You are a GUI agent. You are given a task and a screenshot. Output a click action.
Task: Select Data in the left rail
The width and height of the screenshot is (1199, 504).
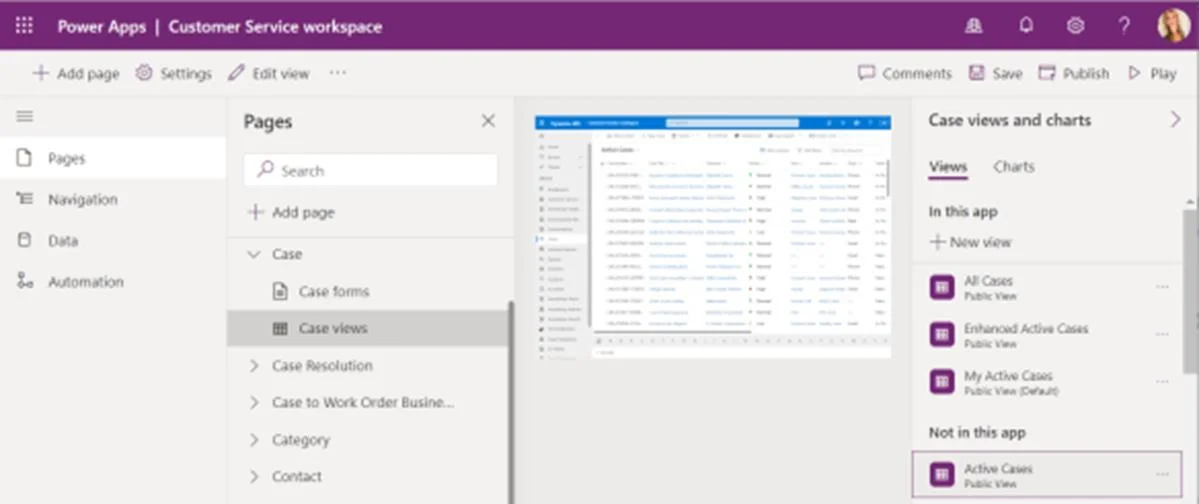pos(112,241)
